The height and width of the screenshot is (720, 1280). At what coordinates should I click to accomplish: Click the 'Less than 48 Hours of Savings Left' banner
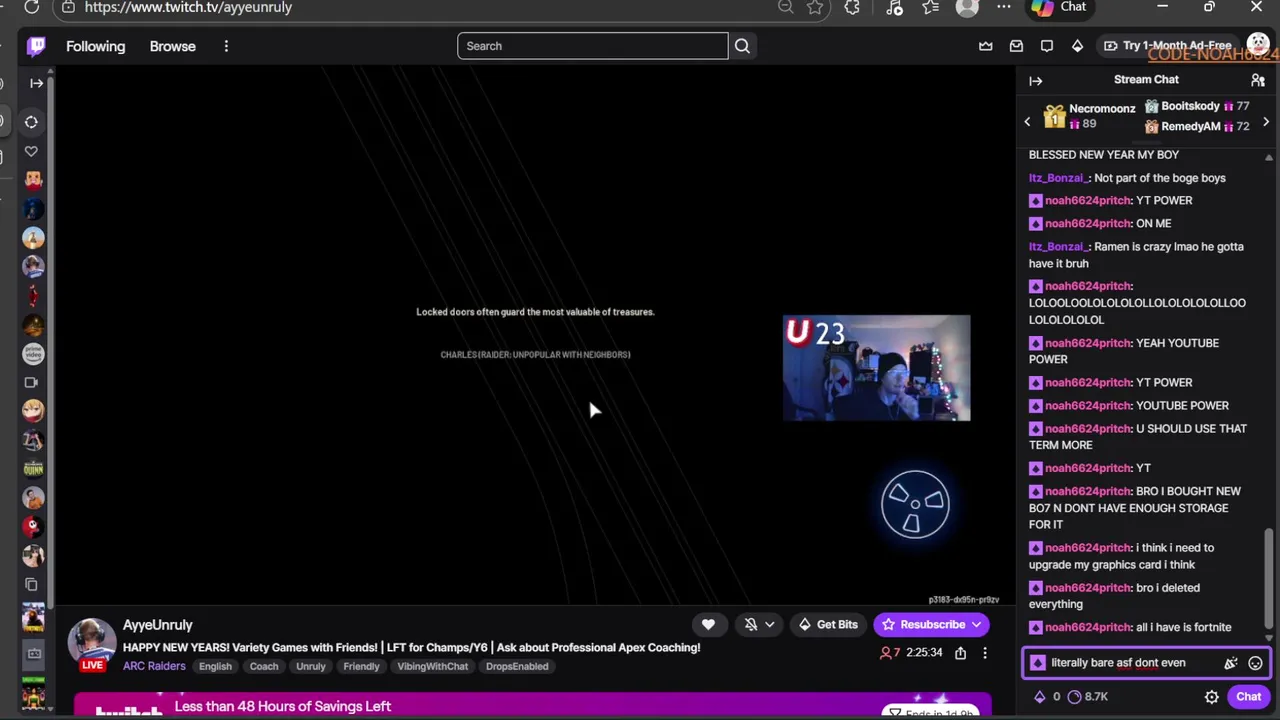[x=532, y=706]
